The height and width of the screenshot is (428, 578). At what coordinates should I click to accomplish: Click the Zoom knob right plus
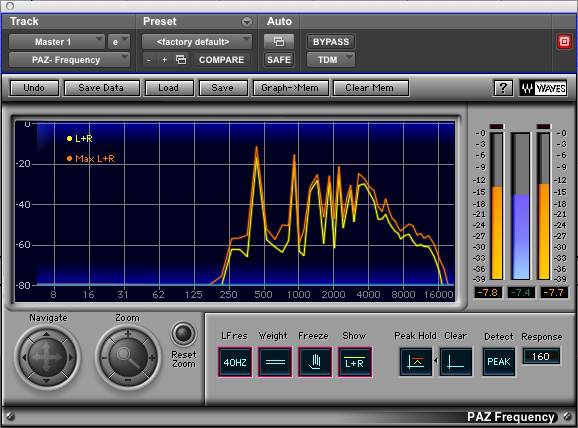pyautogui.click(x=152, y=358)
